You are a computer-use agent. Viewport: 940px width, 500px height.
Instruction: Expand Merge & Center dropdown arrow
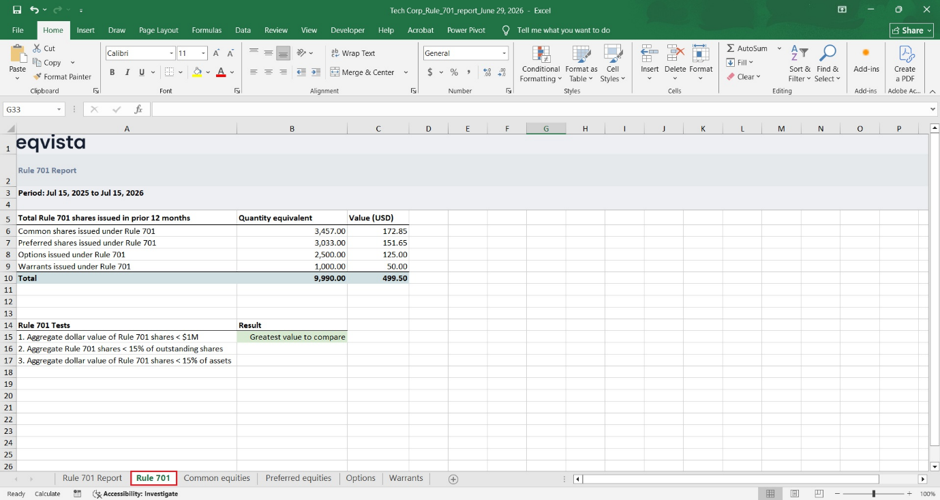[406, 72]
